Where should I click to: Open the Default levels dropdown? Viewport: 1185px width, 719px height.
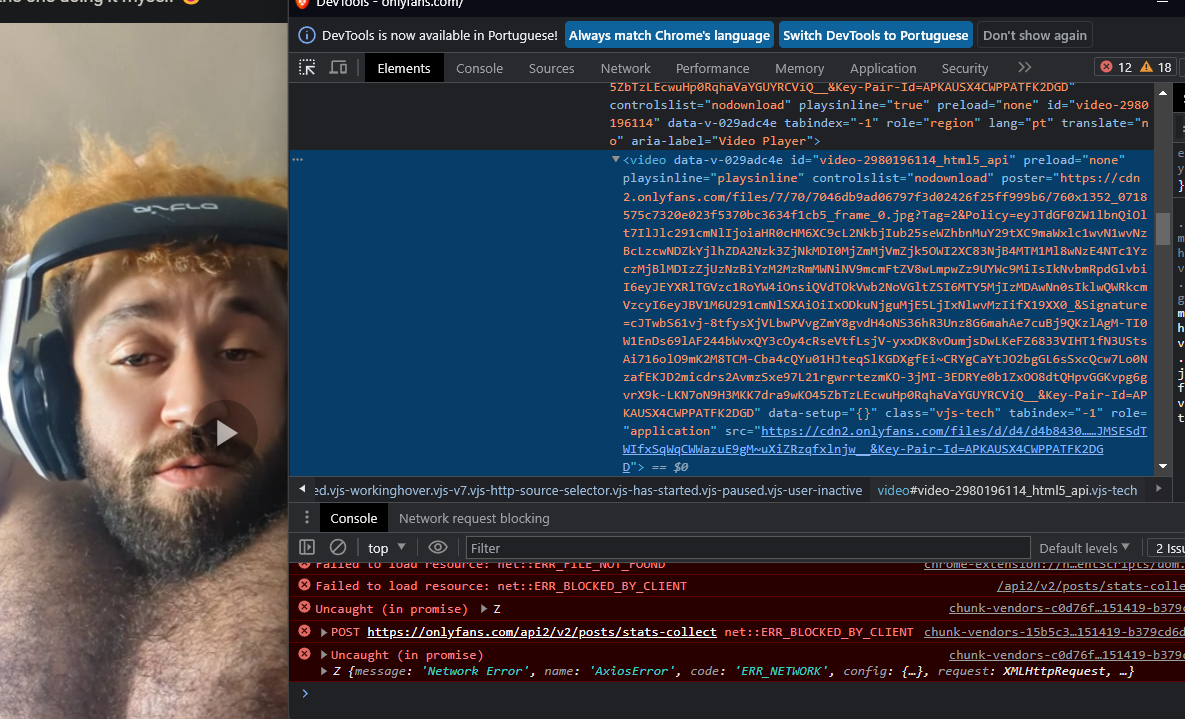(1084, 548)
